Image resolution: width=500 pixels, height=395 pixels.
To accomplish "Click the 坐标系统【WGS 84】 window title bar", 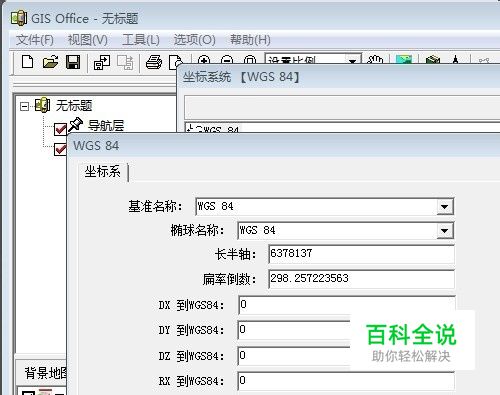I will [x=338, y=77].
